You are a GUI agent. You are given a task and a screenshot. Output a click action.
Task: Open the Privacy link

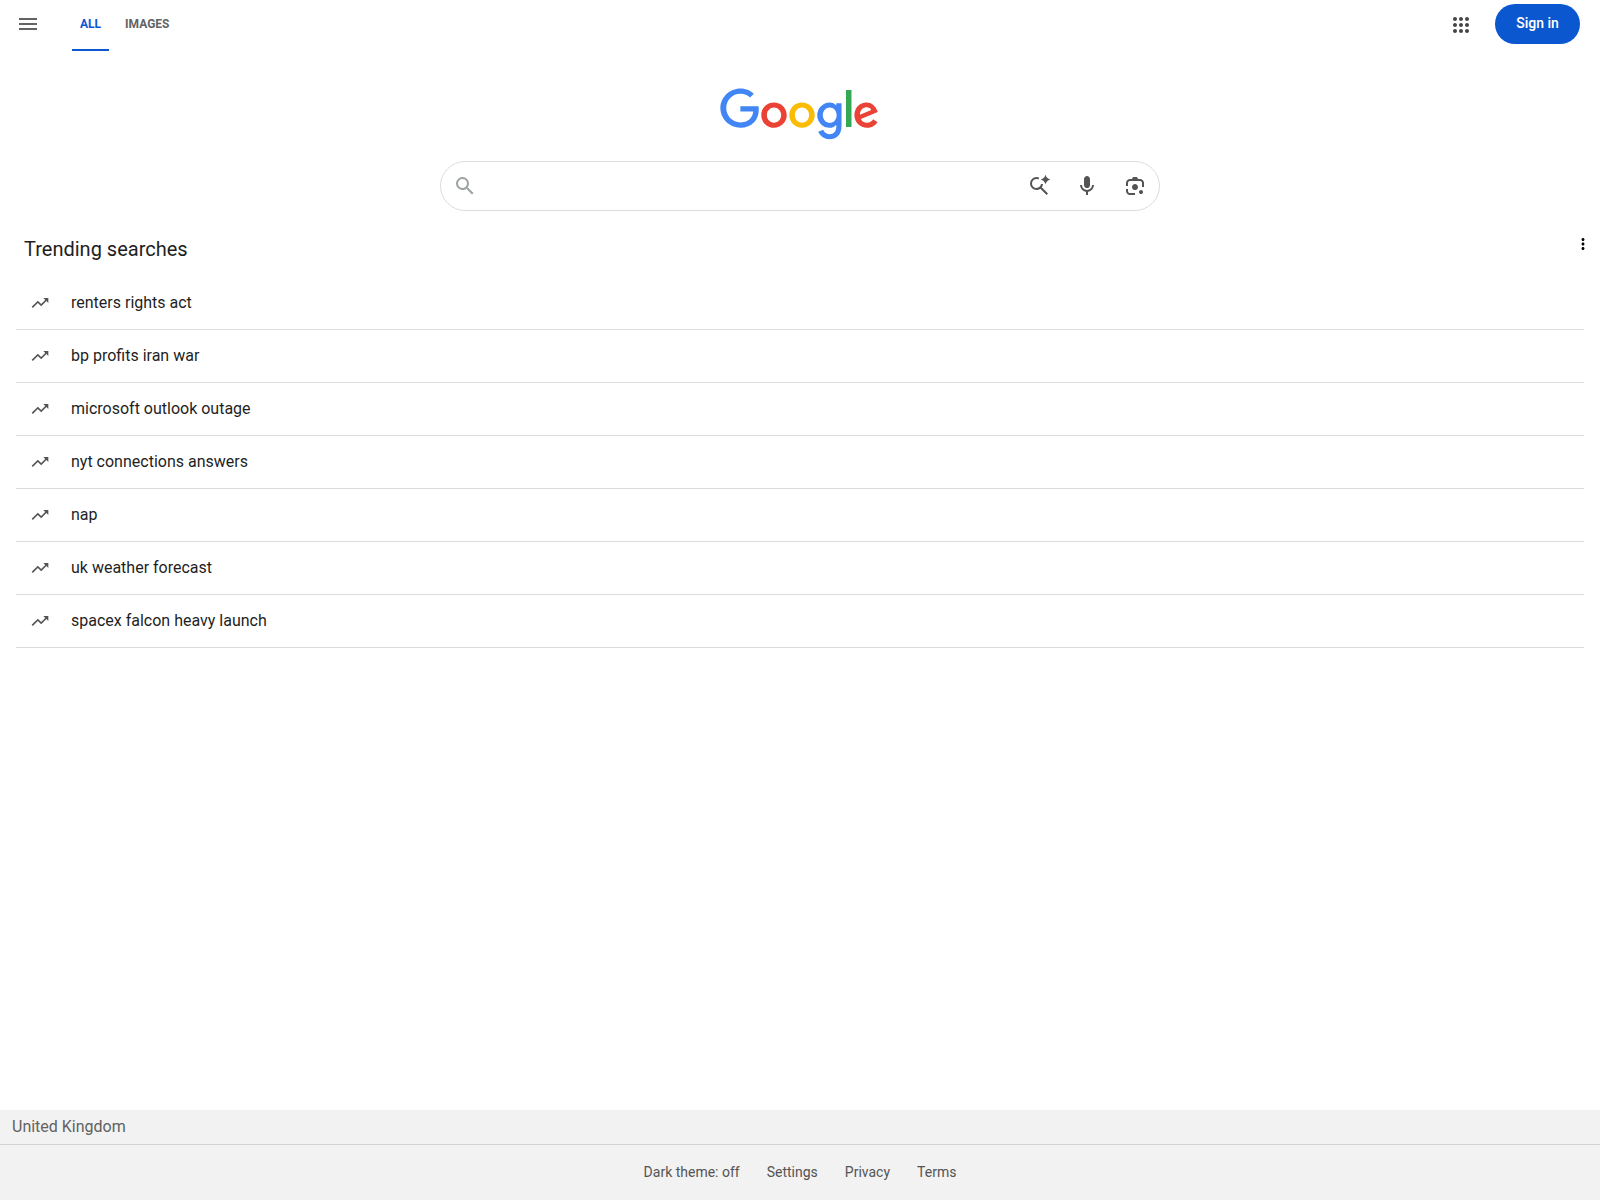[867, 1172]
